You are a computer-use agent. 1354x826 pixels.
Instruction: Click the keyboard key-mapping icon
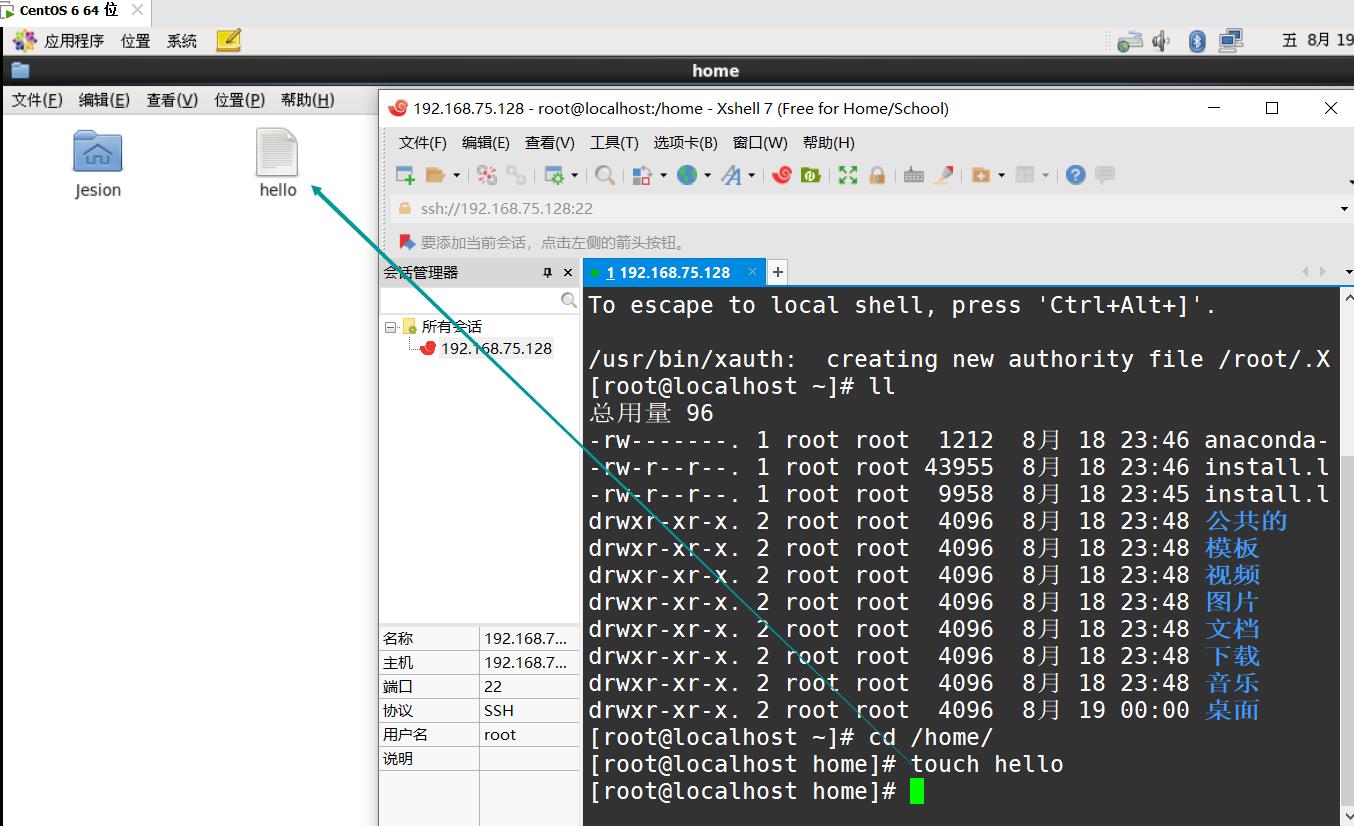coord(914,175)
